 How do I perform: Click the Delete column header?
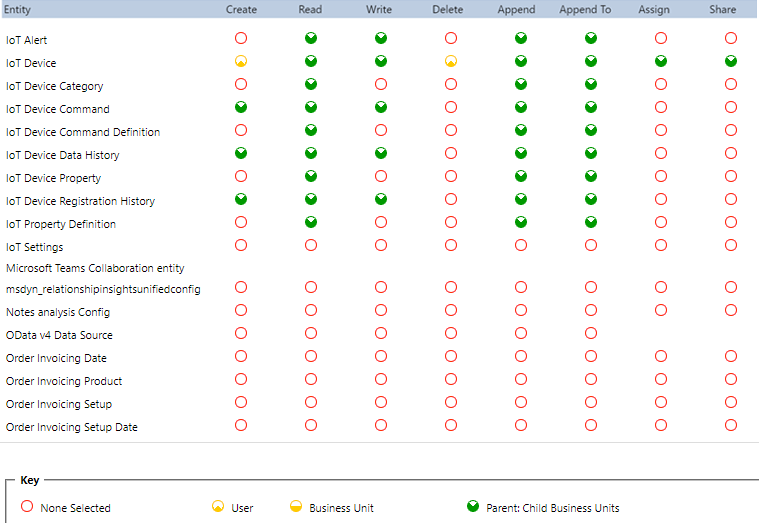pos(448,10)
